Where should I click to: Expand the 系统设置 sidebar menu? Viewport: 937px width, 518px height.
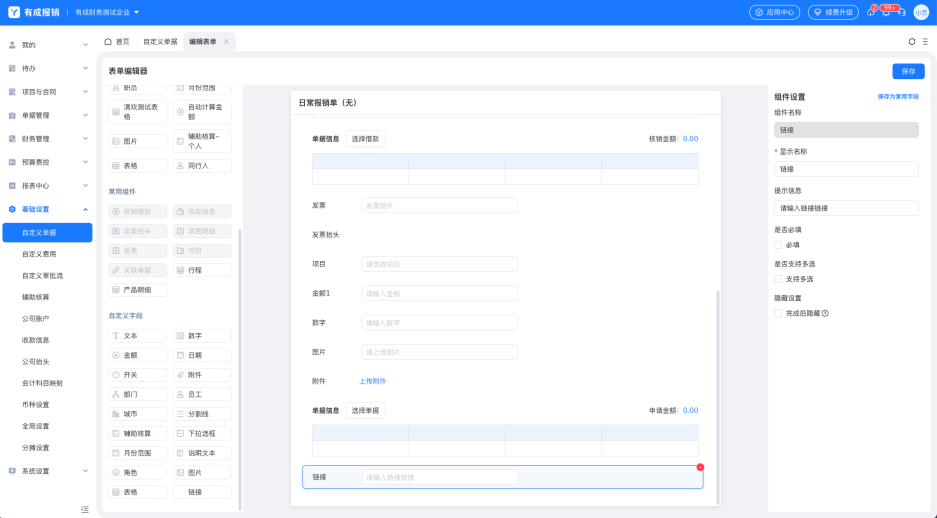coord(47,471)
